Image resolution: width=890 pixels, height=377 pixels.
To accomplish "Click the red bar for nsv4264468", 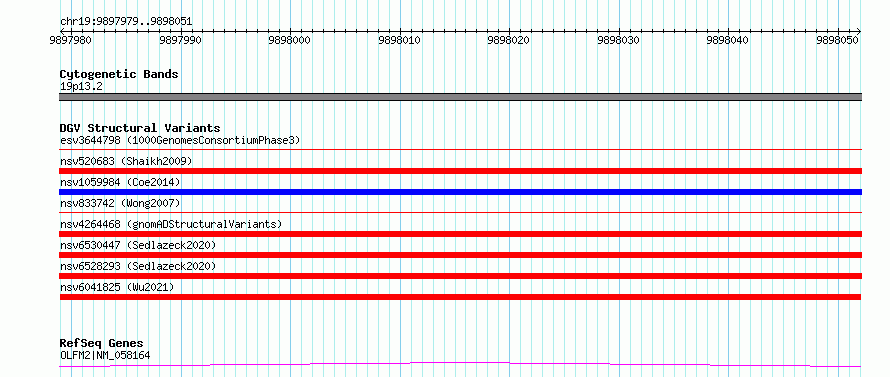I will pos(460,234).
